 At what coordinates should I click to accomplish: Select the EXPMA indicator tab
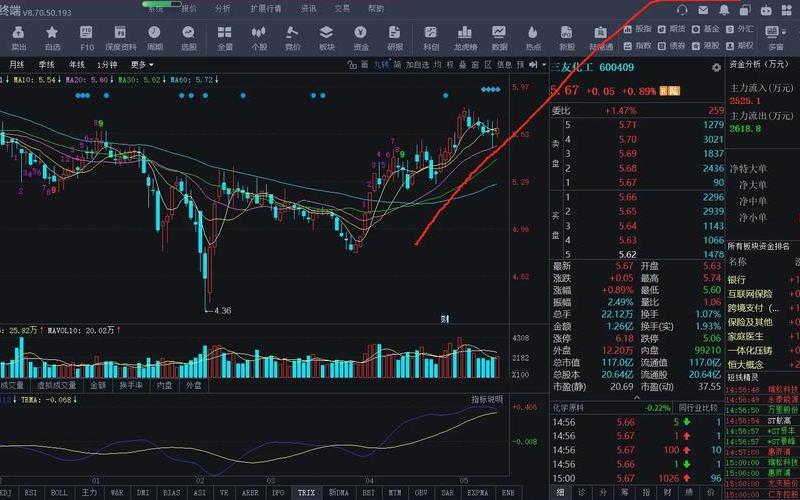point(477,492)
